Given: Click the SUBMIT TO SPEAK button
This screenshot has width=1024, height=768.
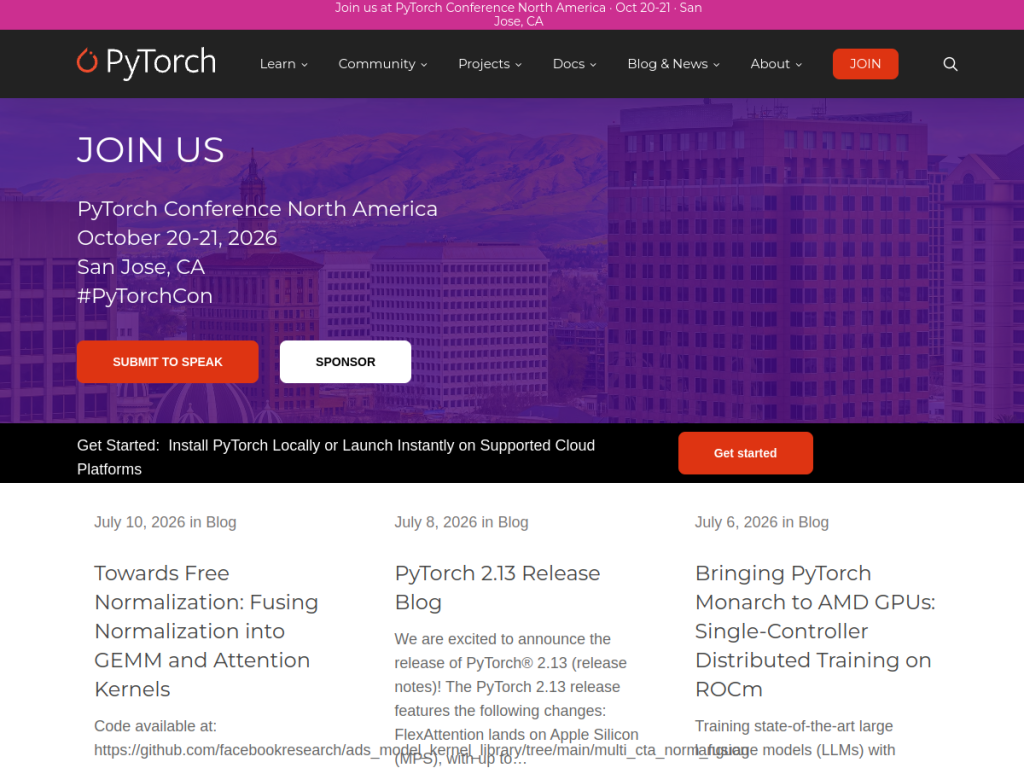Looking at the screenshot, I should pyautogui.click(x=168, y=362).
